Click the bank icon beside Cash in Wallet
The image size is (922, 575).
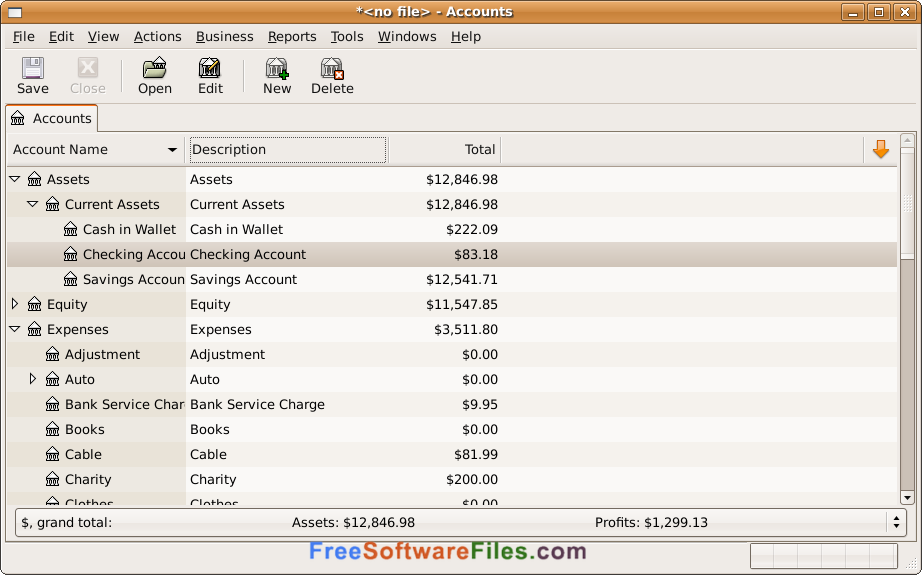coord(71,229)
